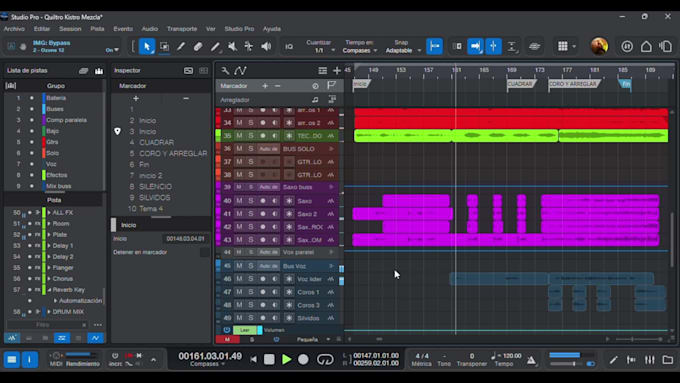Image resolution: width=680 pixels, height=383 pixels.
Task: Click the Stop transport button
Action: pos(269,359)
